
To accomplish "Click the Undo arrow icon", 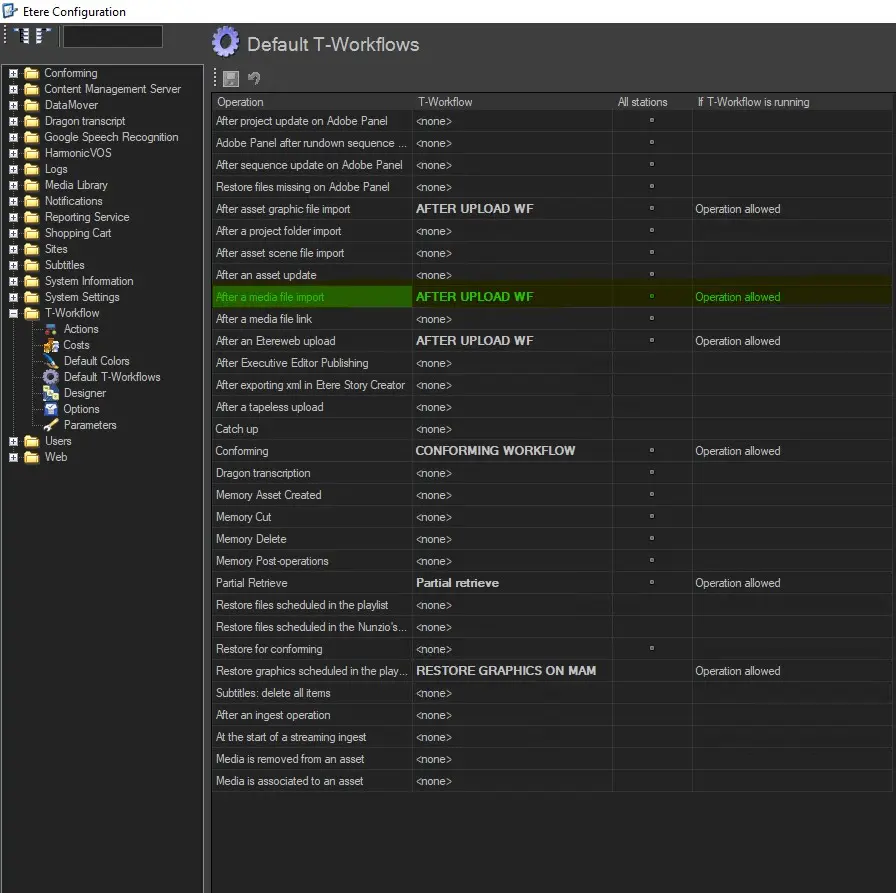I will [x=254, y=78].
